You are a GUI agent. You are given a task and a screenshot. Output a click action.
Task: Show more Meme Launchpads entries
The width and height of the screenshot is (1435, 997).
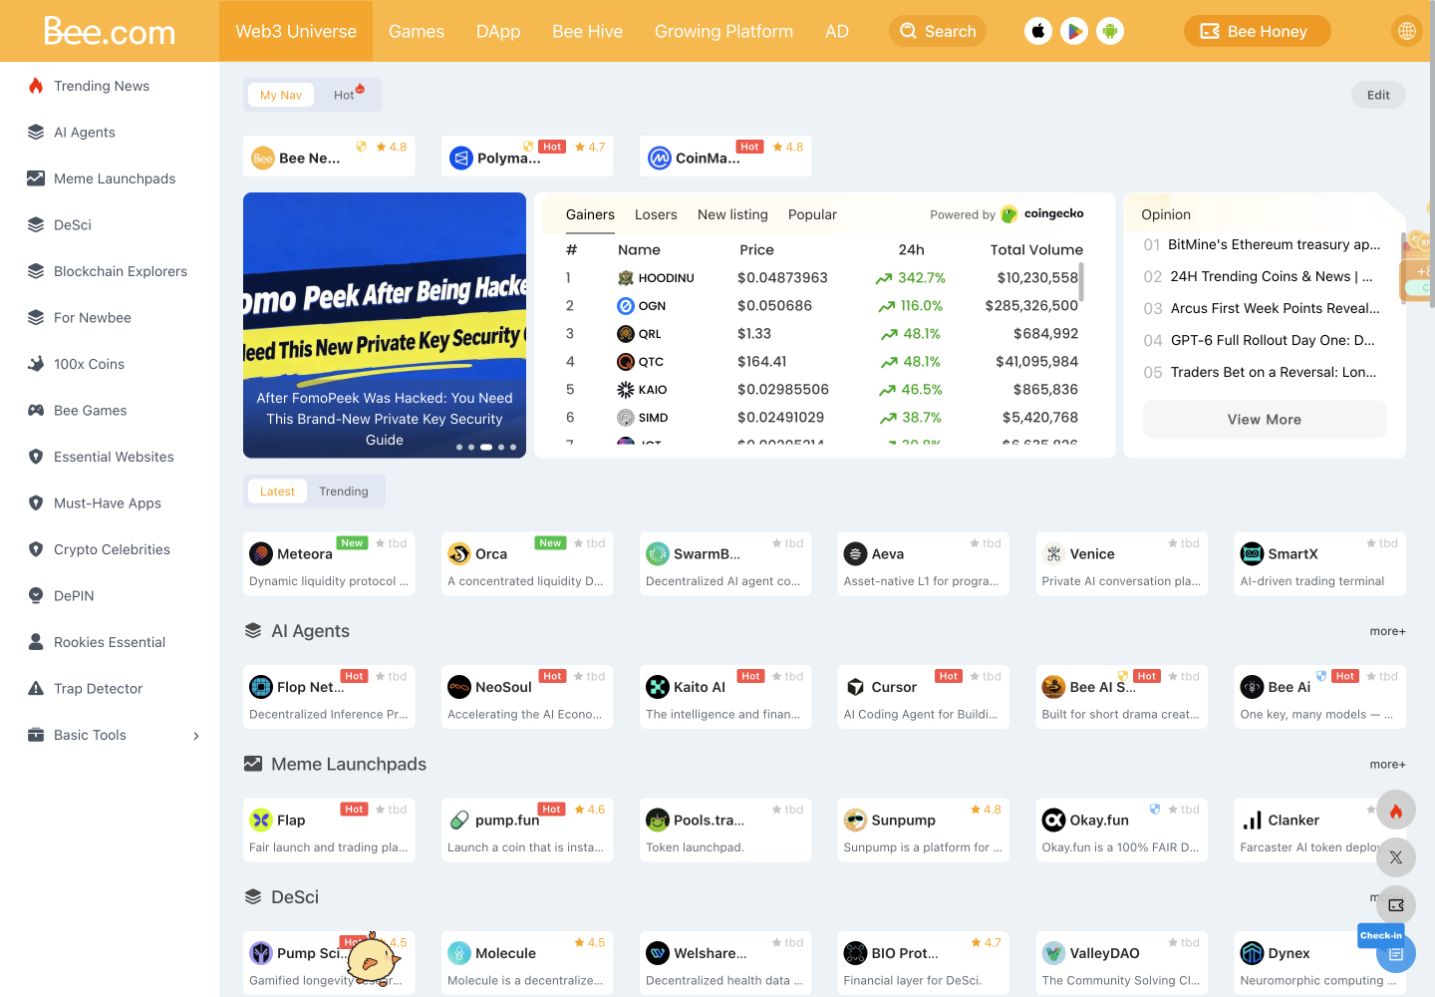pos(1387,764)
